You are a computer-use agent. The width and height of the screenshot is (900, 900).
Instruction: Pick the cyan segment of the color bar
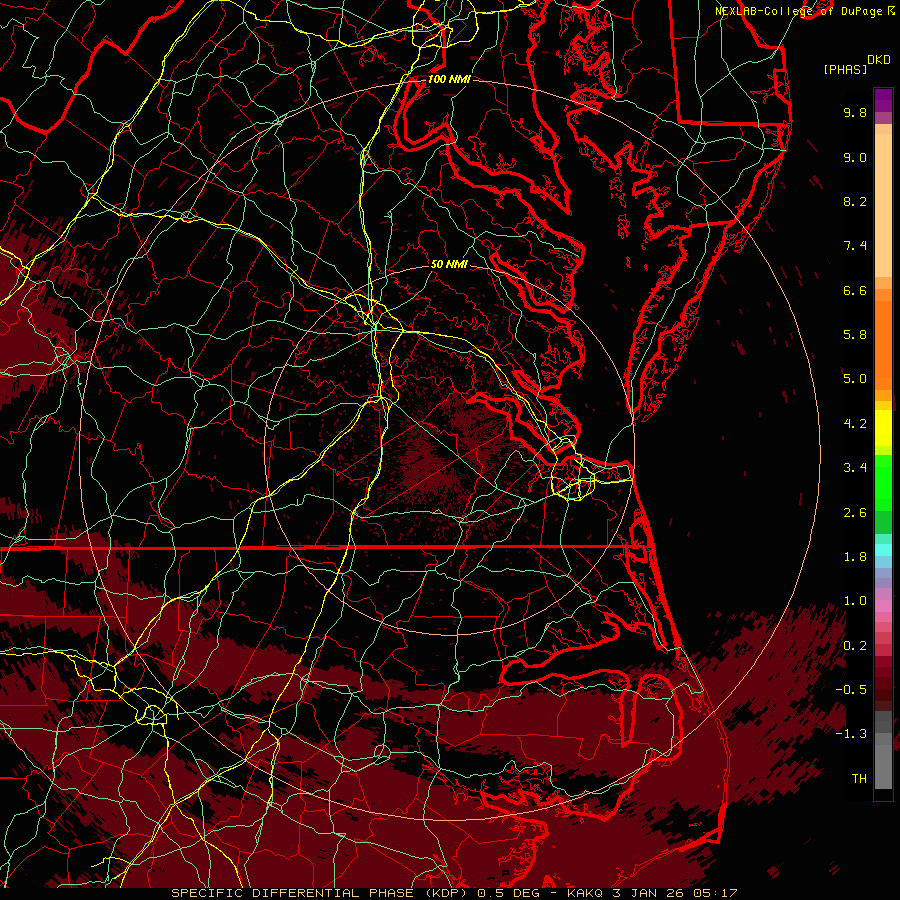pos(883,550)
